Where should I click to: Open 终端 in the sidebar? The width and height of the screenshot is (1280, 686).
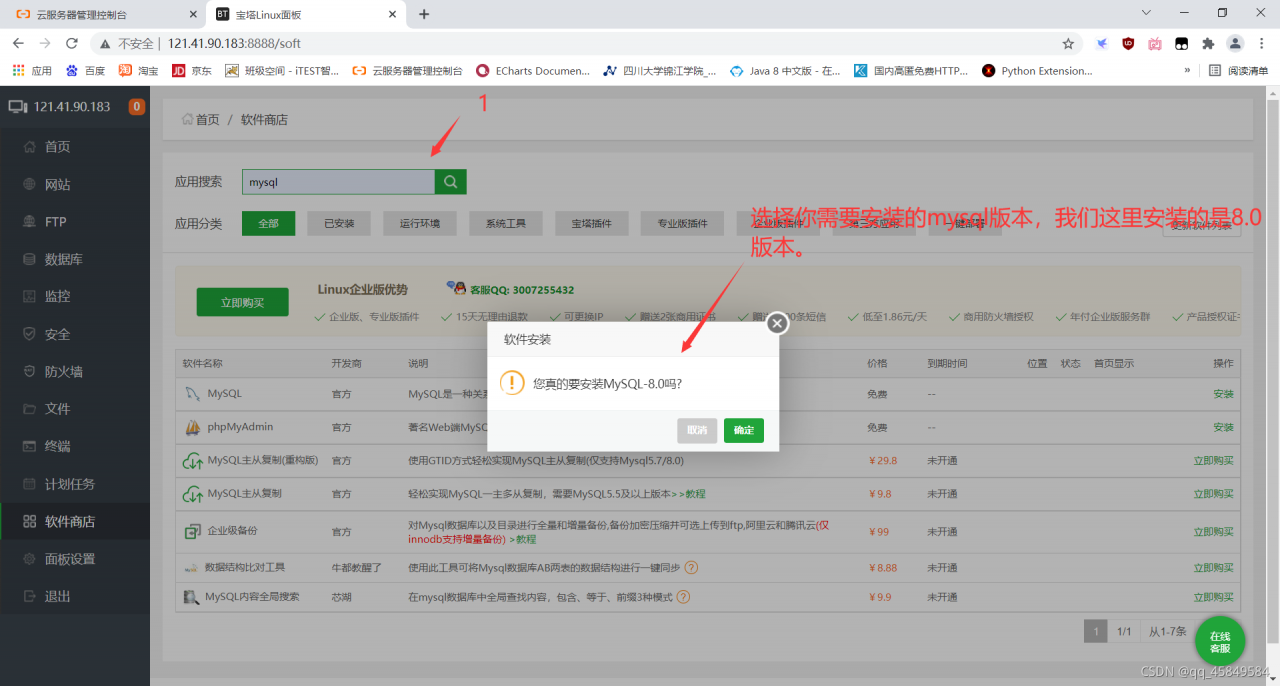(x=57, y=446)
